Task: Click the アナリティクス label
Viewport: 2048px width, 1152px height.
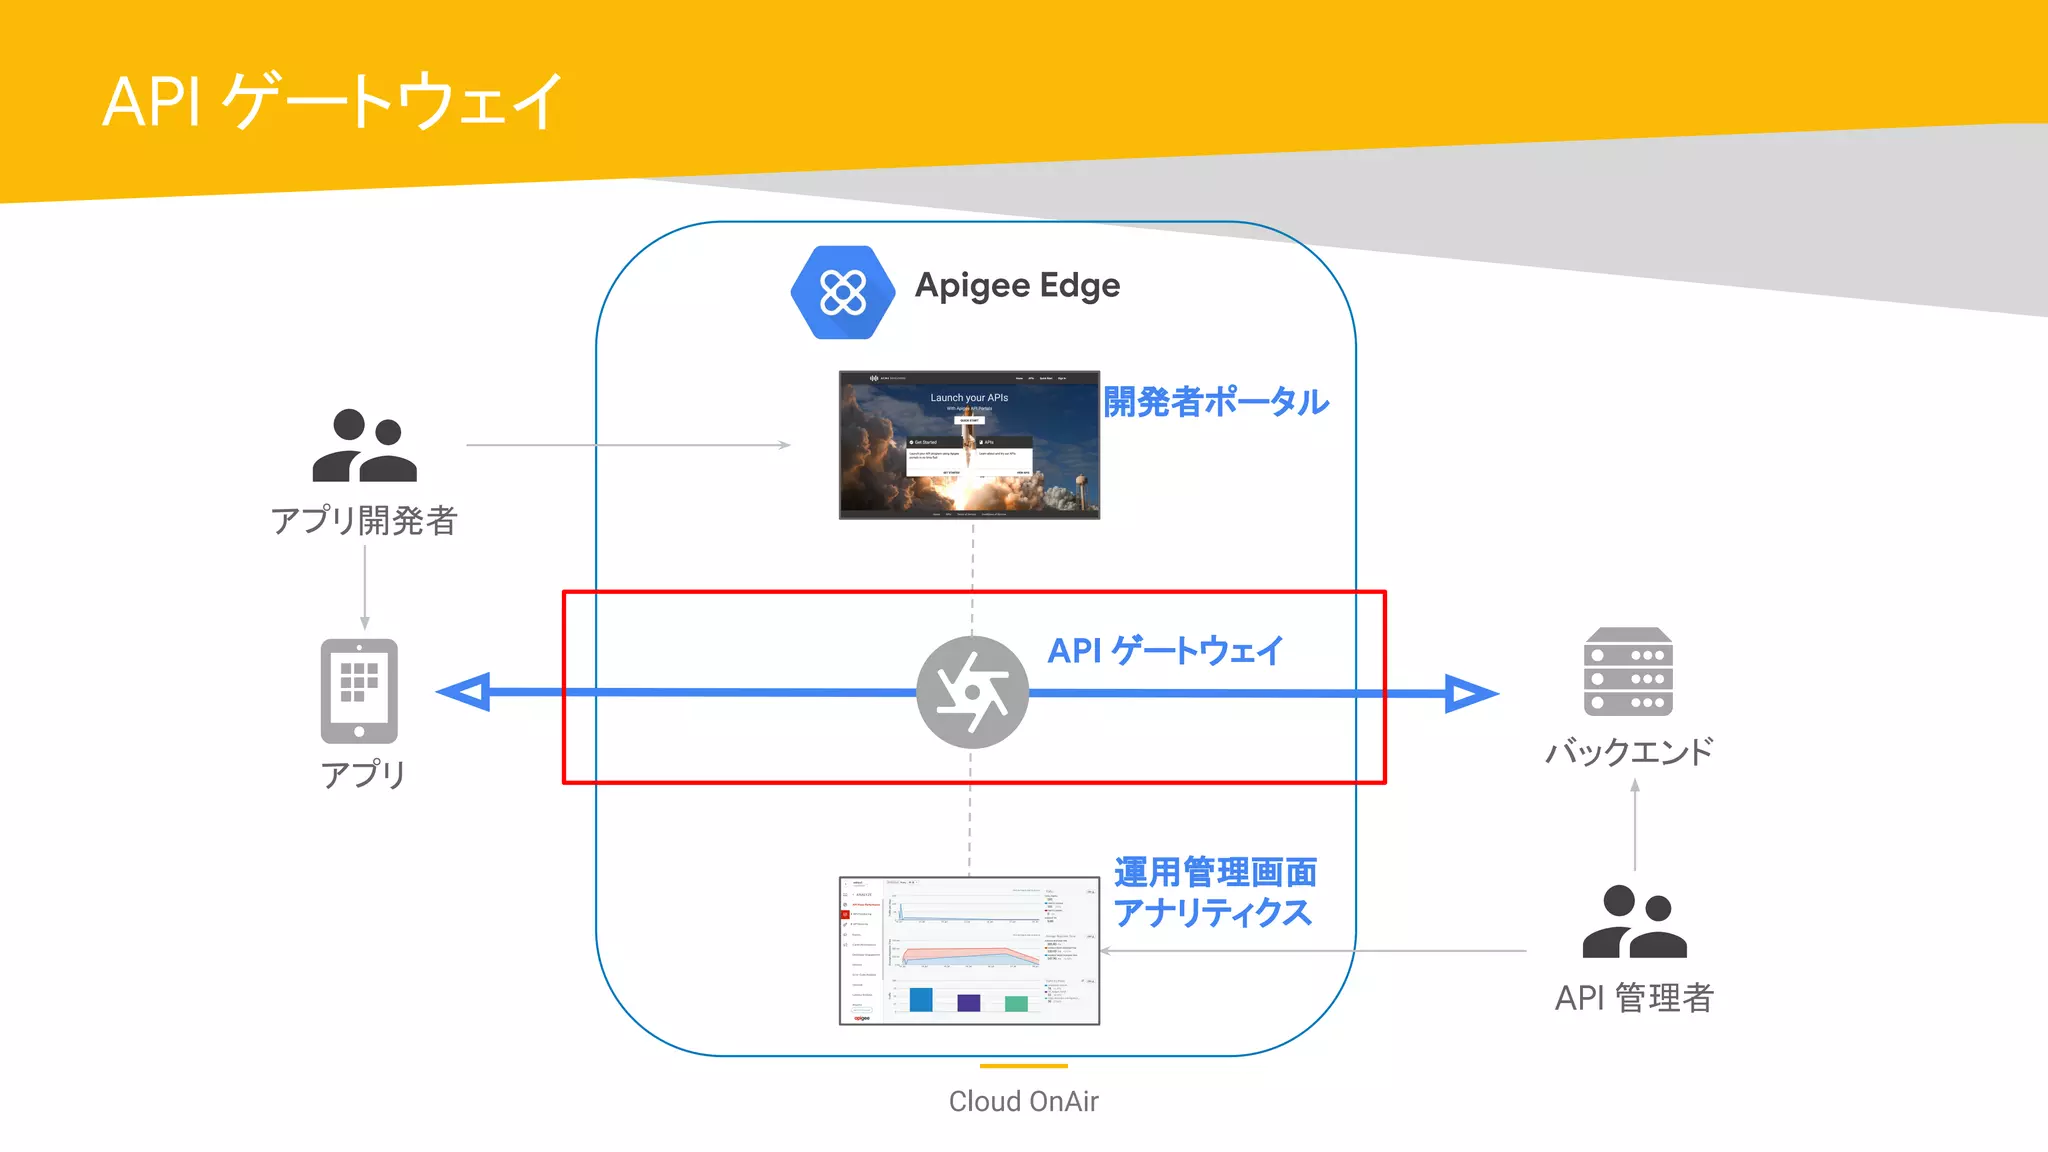Action: 1212,912
